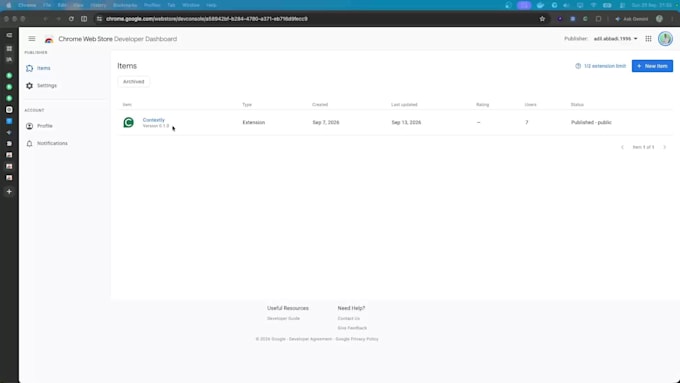Viewport: 680px width, 383px height.
Task: Open the Help menu
Action: [x=211, y=5]
